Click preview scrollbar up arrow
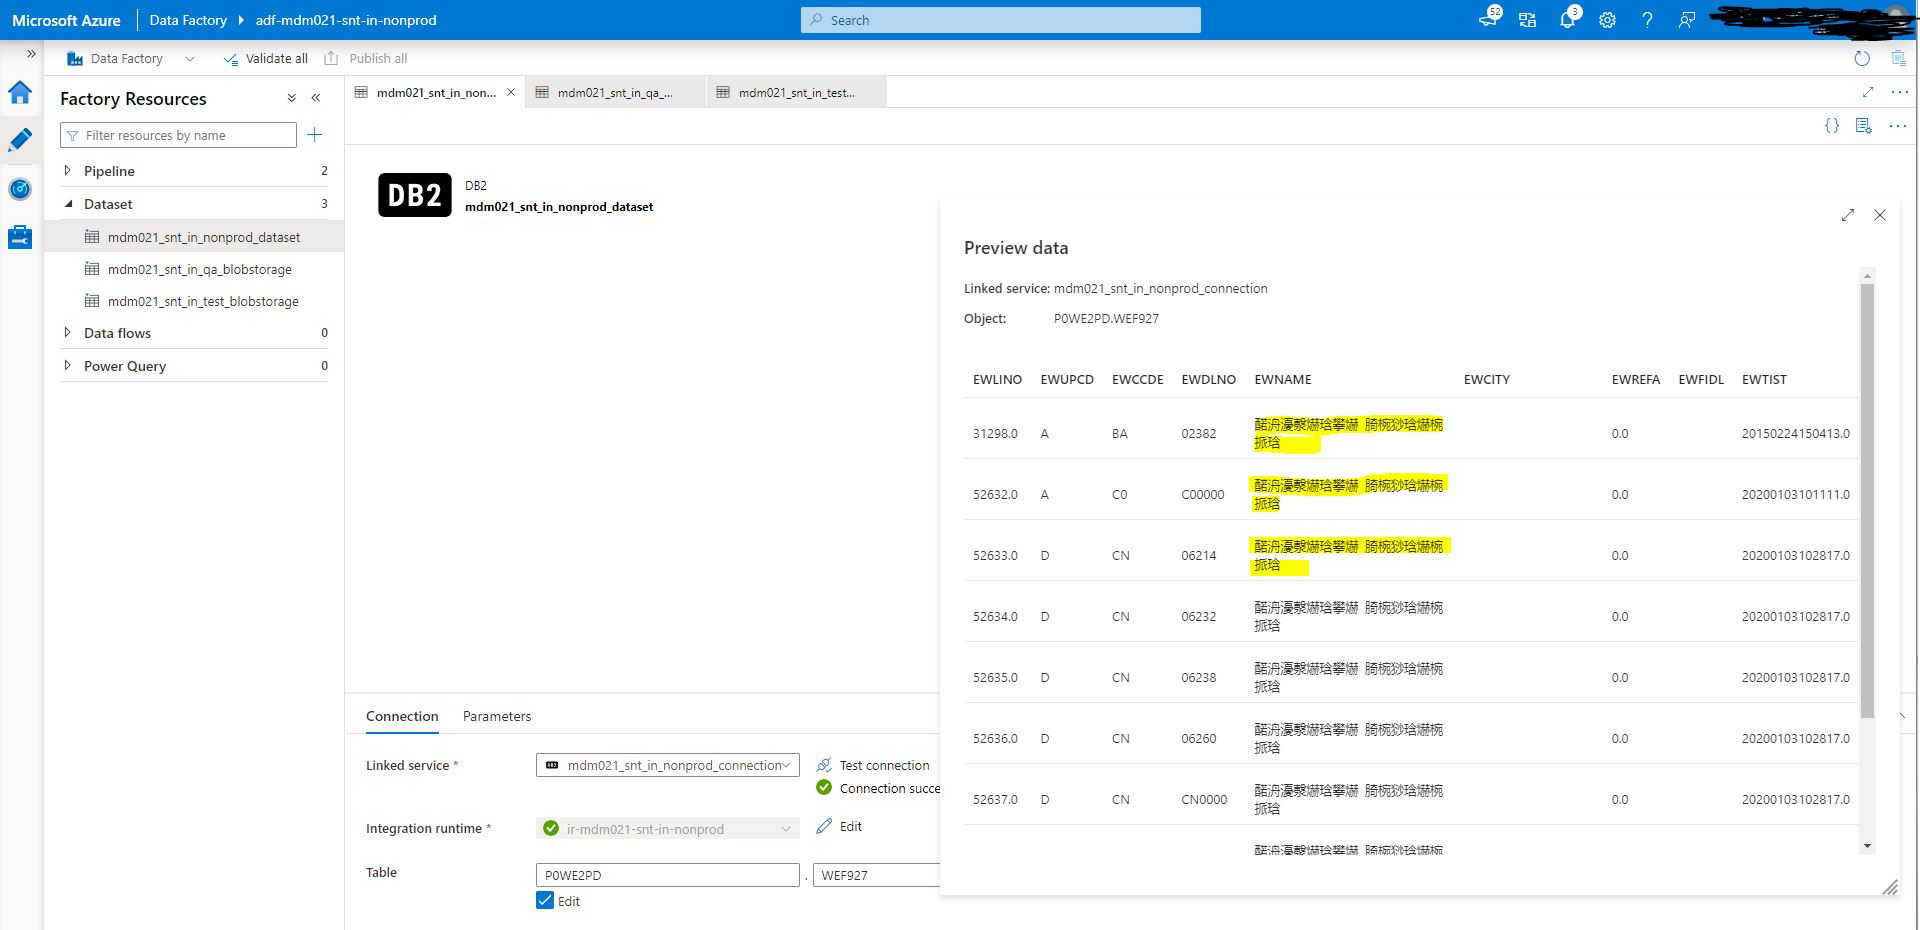The height and width of the screenshot is (930, 1920). pos(1867,275)
